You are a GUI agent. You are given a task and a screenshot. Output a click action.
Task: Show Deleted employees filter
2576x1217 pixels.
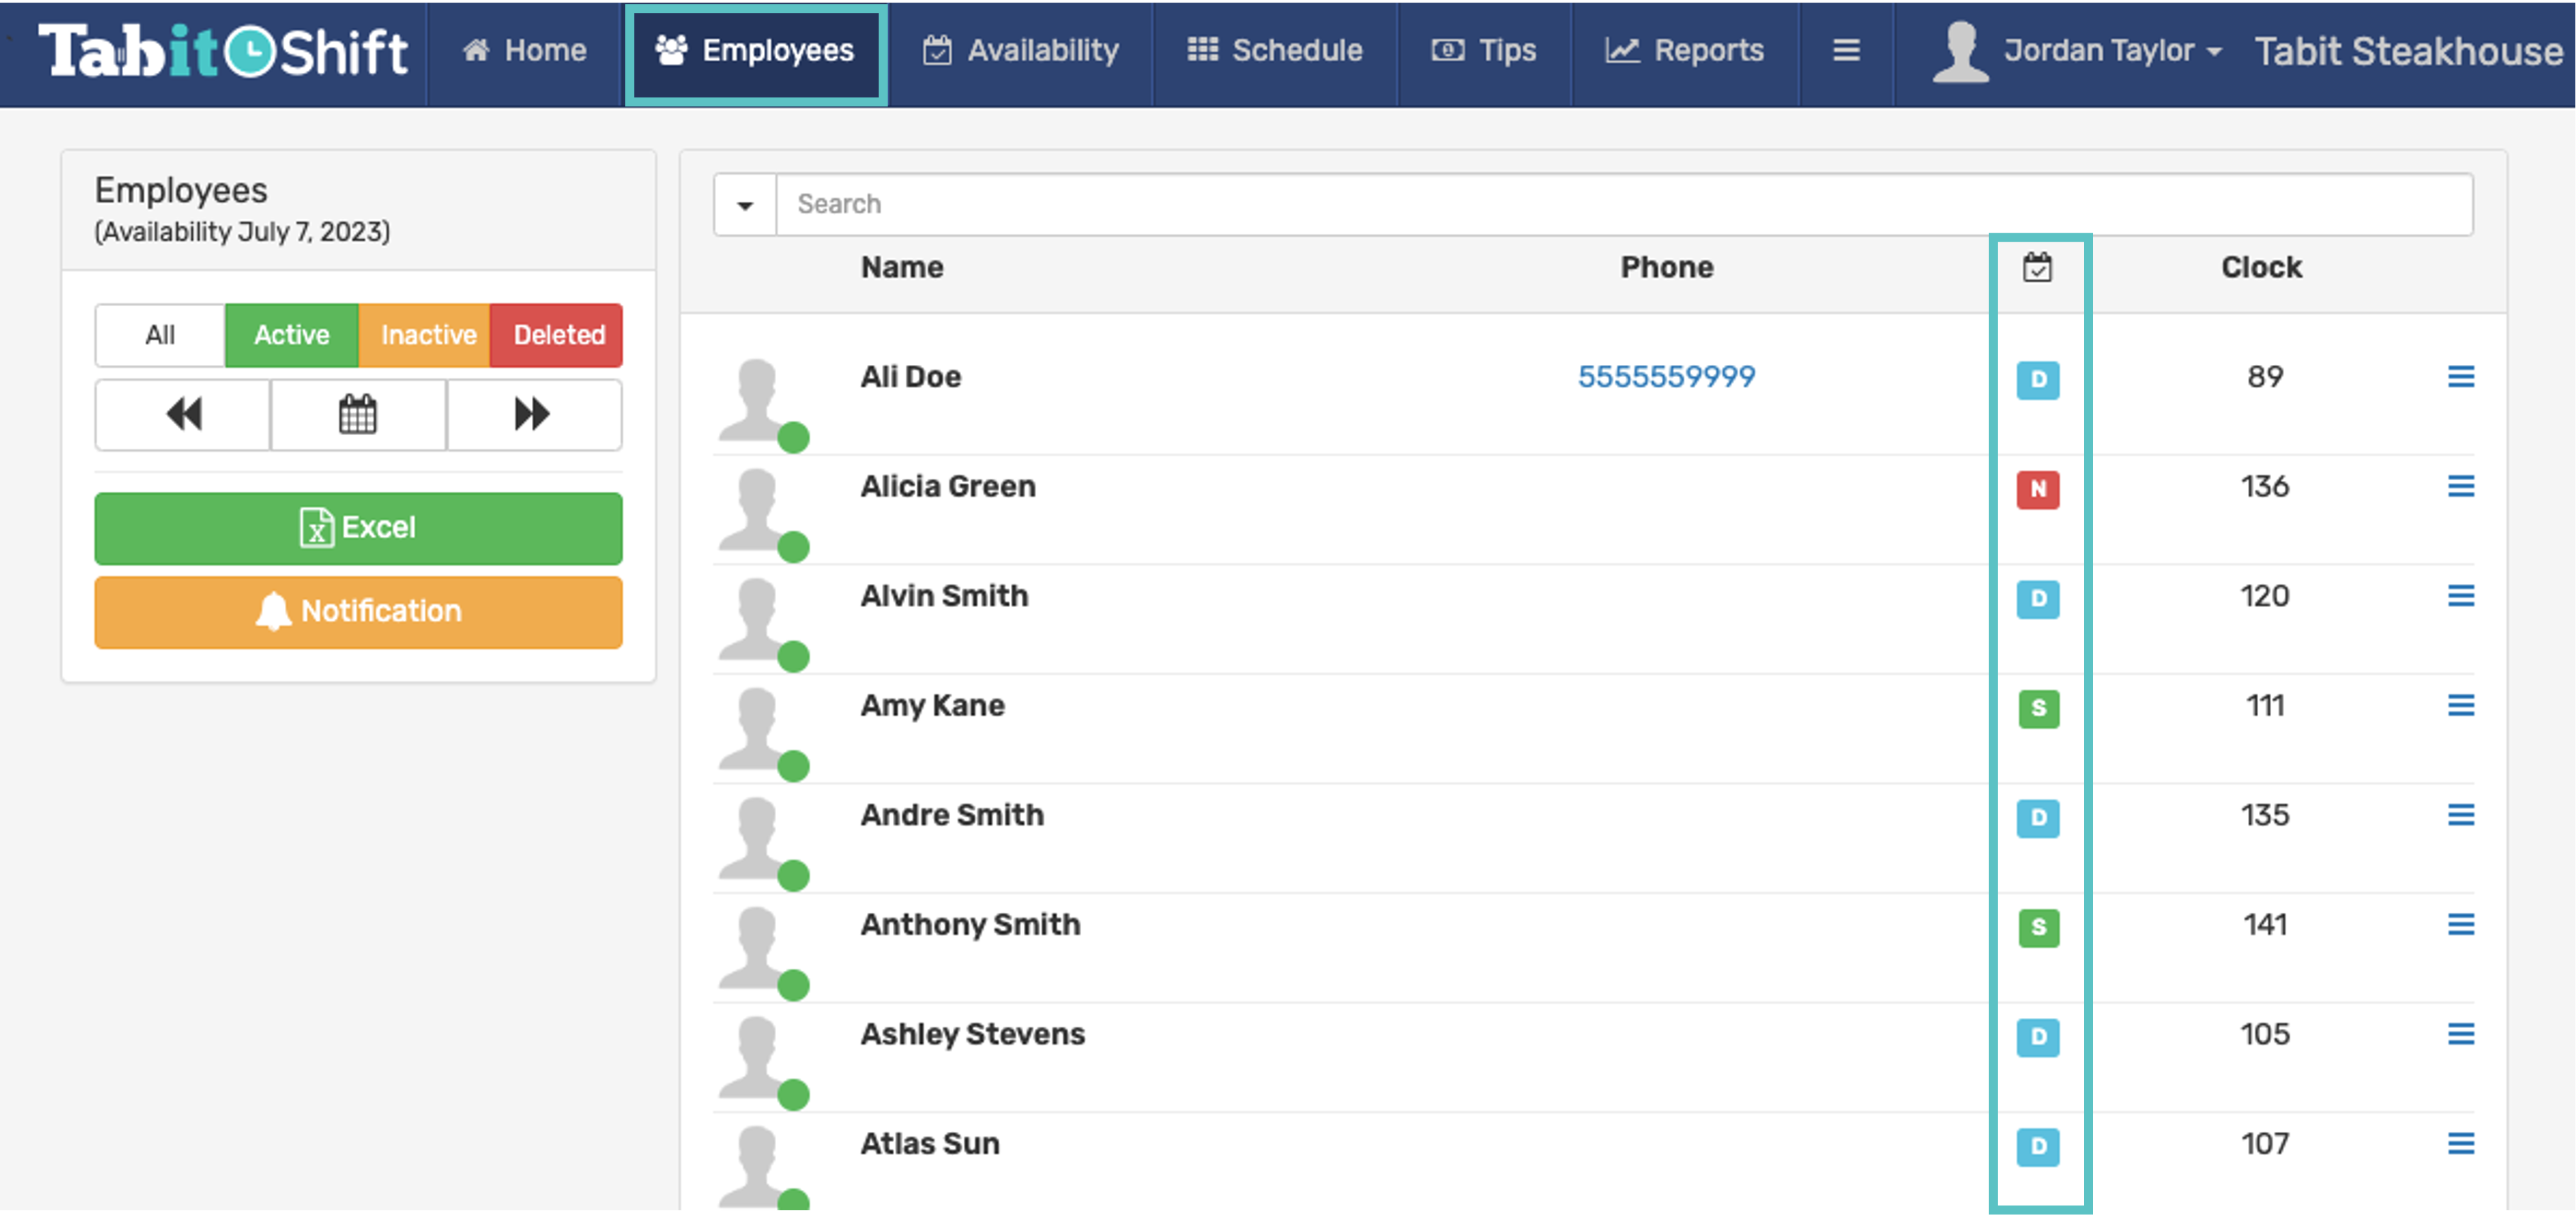pyautogui.click(x=558, y=335)
